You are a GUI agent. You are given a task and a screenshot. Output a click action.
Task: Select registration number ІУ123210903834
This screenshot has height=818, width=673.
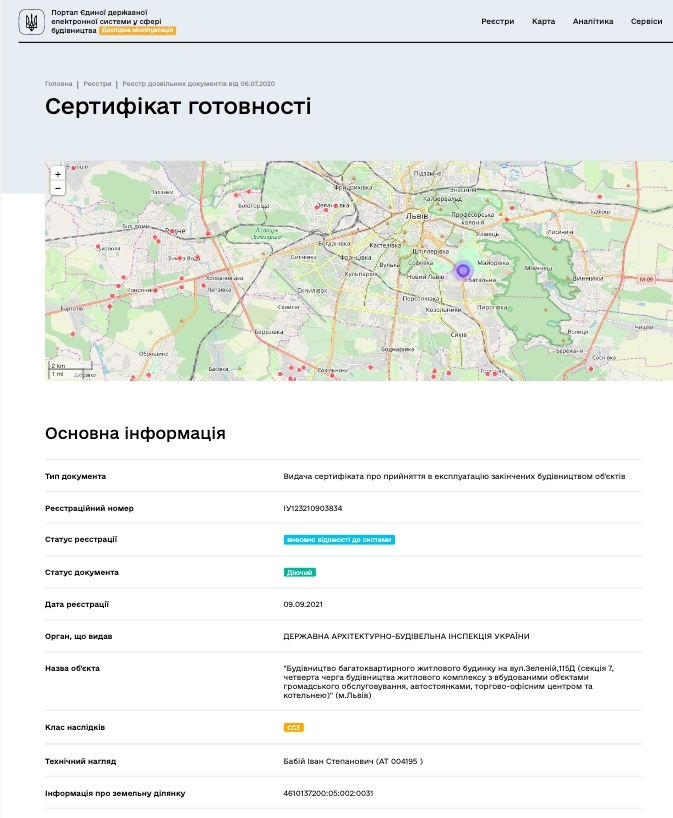click(313, 508)
